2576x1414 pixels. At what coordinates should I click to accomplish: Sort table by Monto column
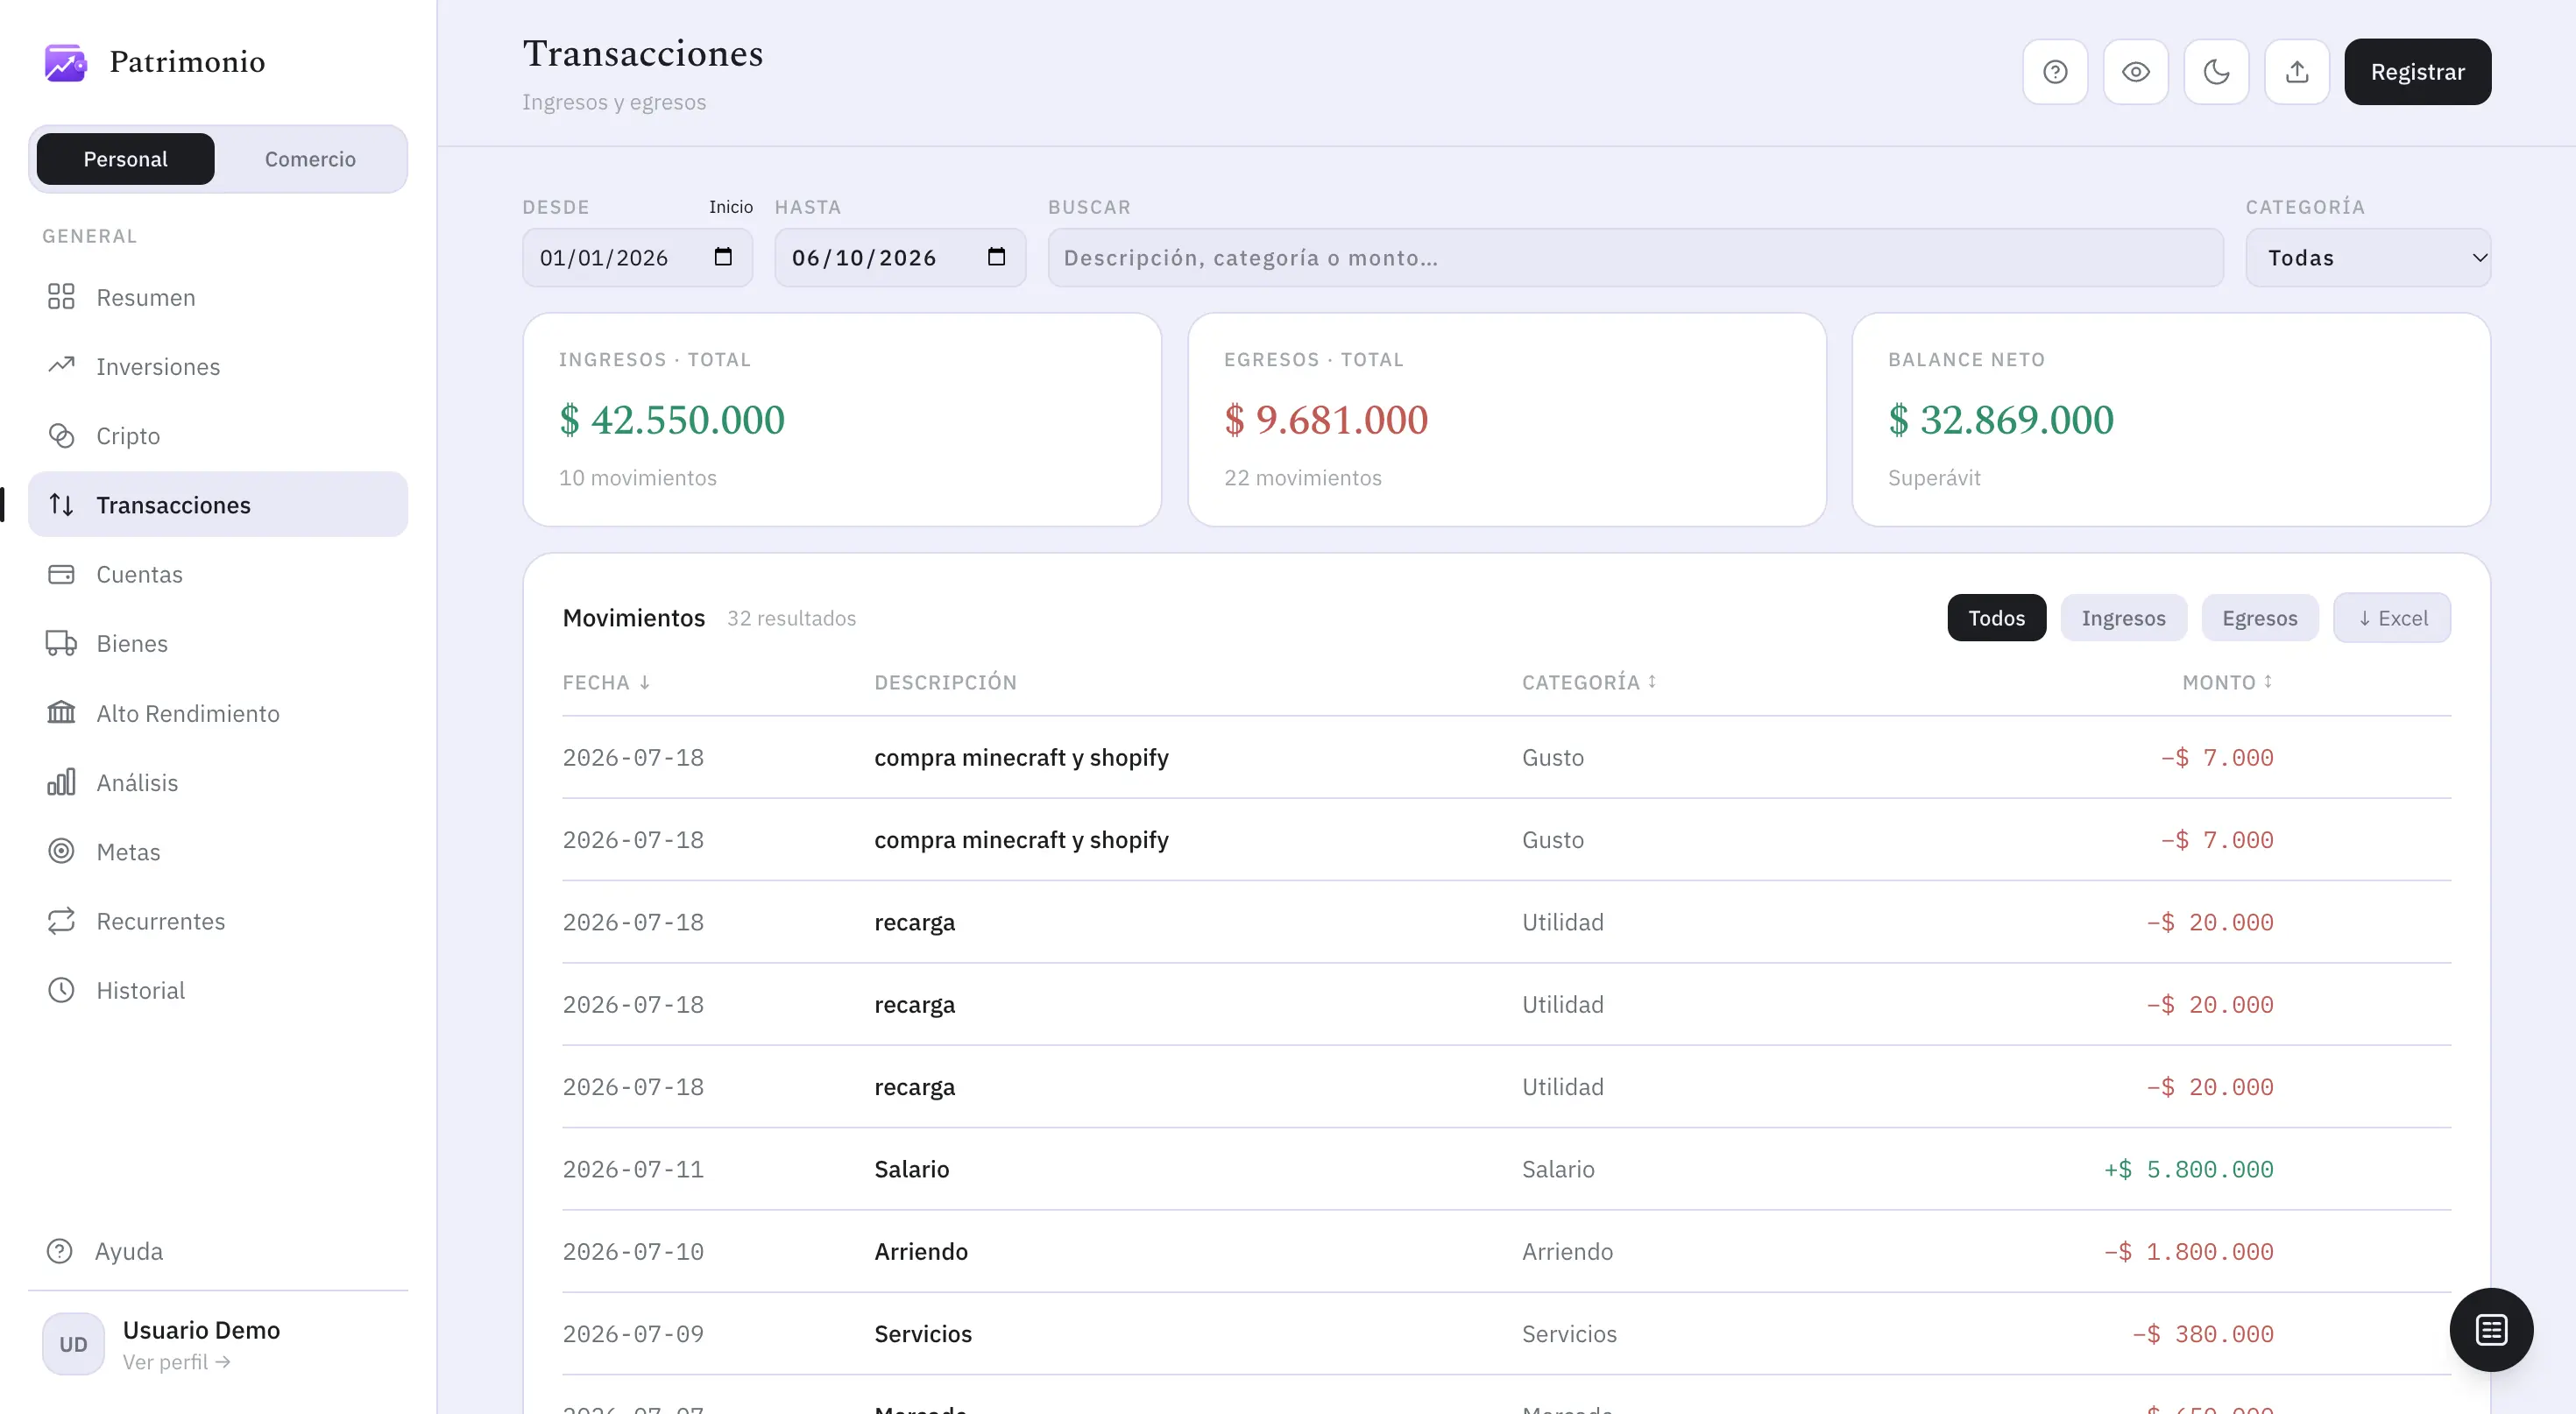pyautogui.click(x=2227, y=682)
